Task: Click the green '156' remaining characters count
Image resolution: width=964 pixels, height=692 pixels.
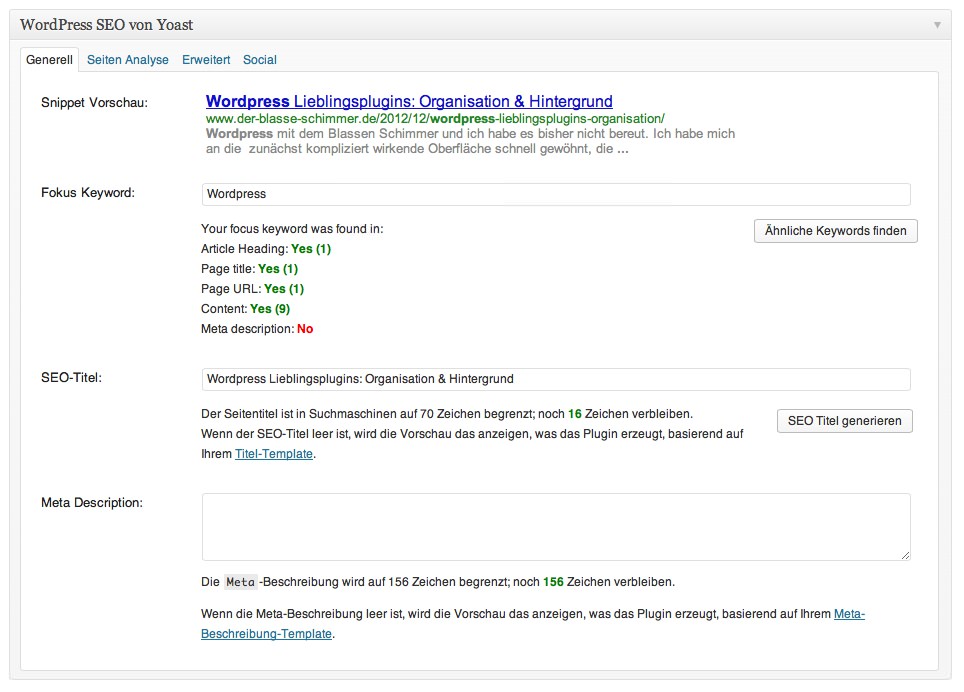Action: coord(553,582)
